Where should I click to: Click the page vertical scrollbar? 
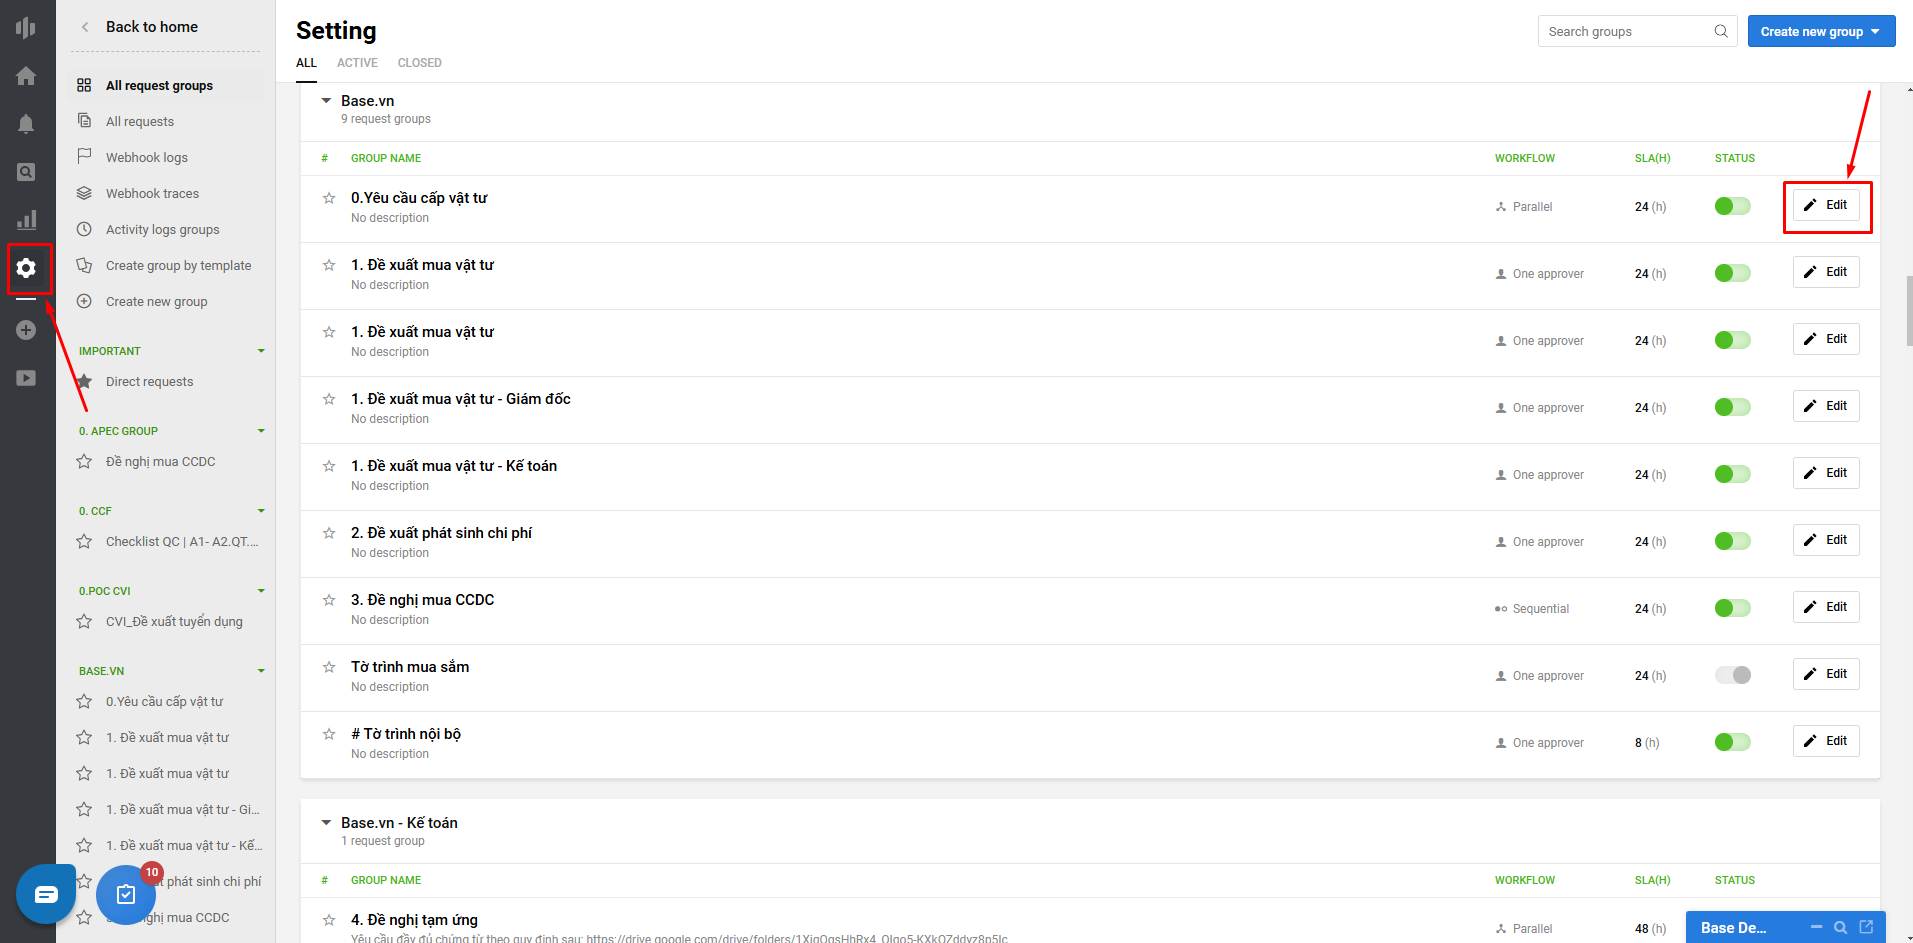coord(1909,311)
